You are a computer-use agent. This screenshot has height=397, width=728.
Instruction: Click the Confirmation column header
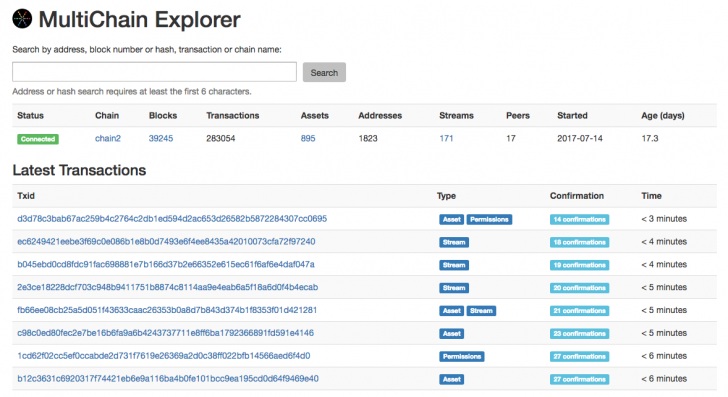click(577, 196)
